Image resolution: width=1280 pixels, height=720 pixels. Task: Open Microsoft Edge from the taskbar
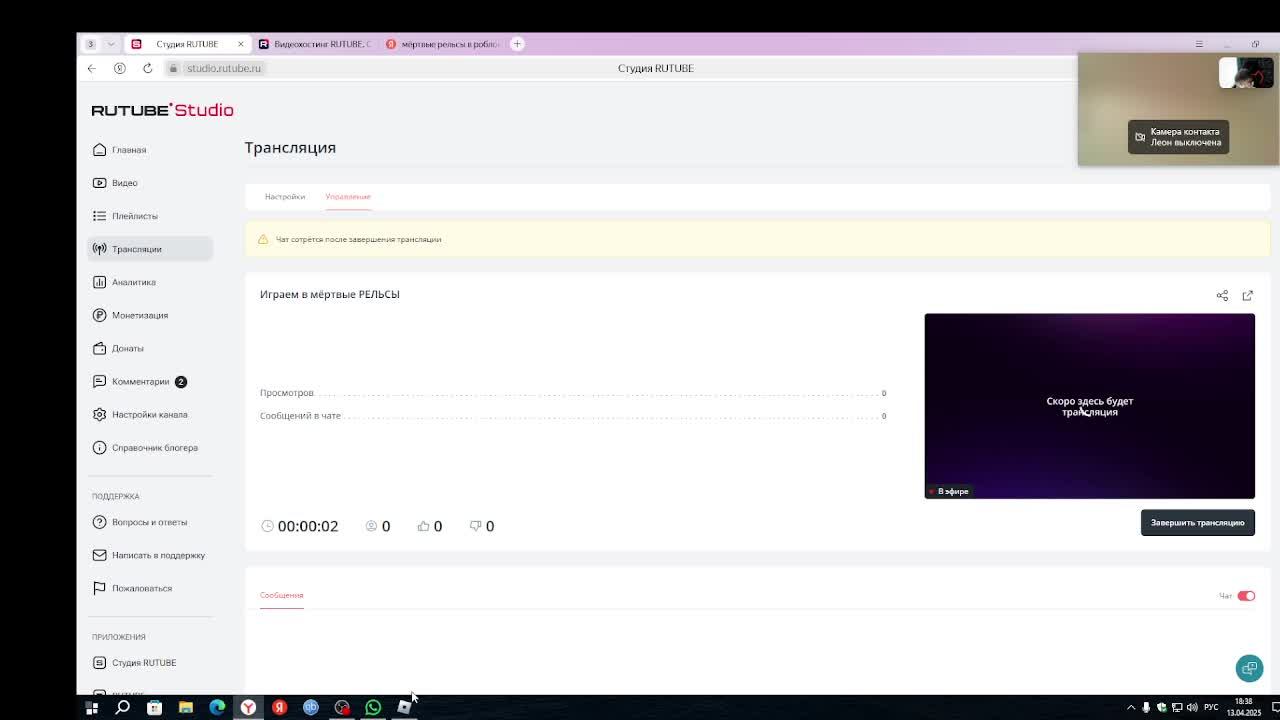[217, 707]
